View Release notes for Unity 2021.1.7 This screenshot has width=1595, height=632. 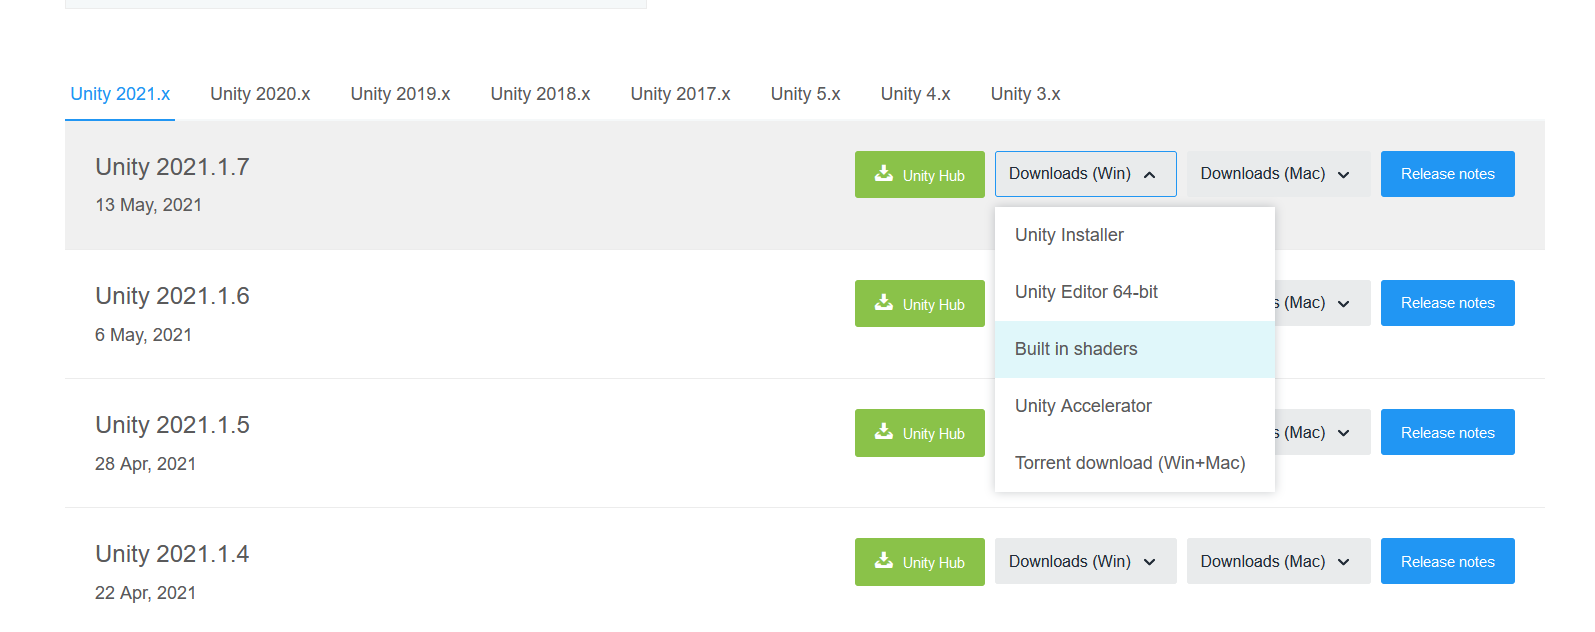[1447, 174]
